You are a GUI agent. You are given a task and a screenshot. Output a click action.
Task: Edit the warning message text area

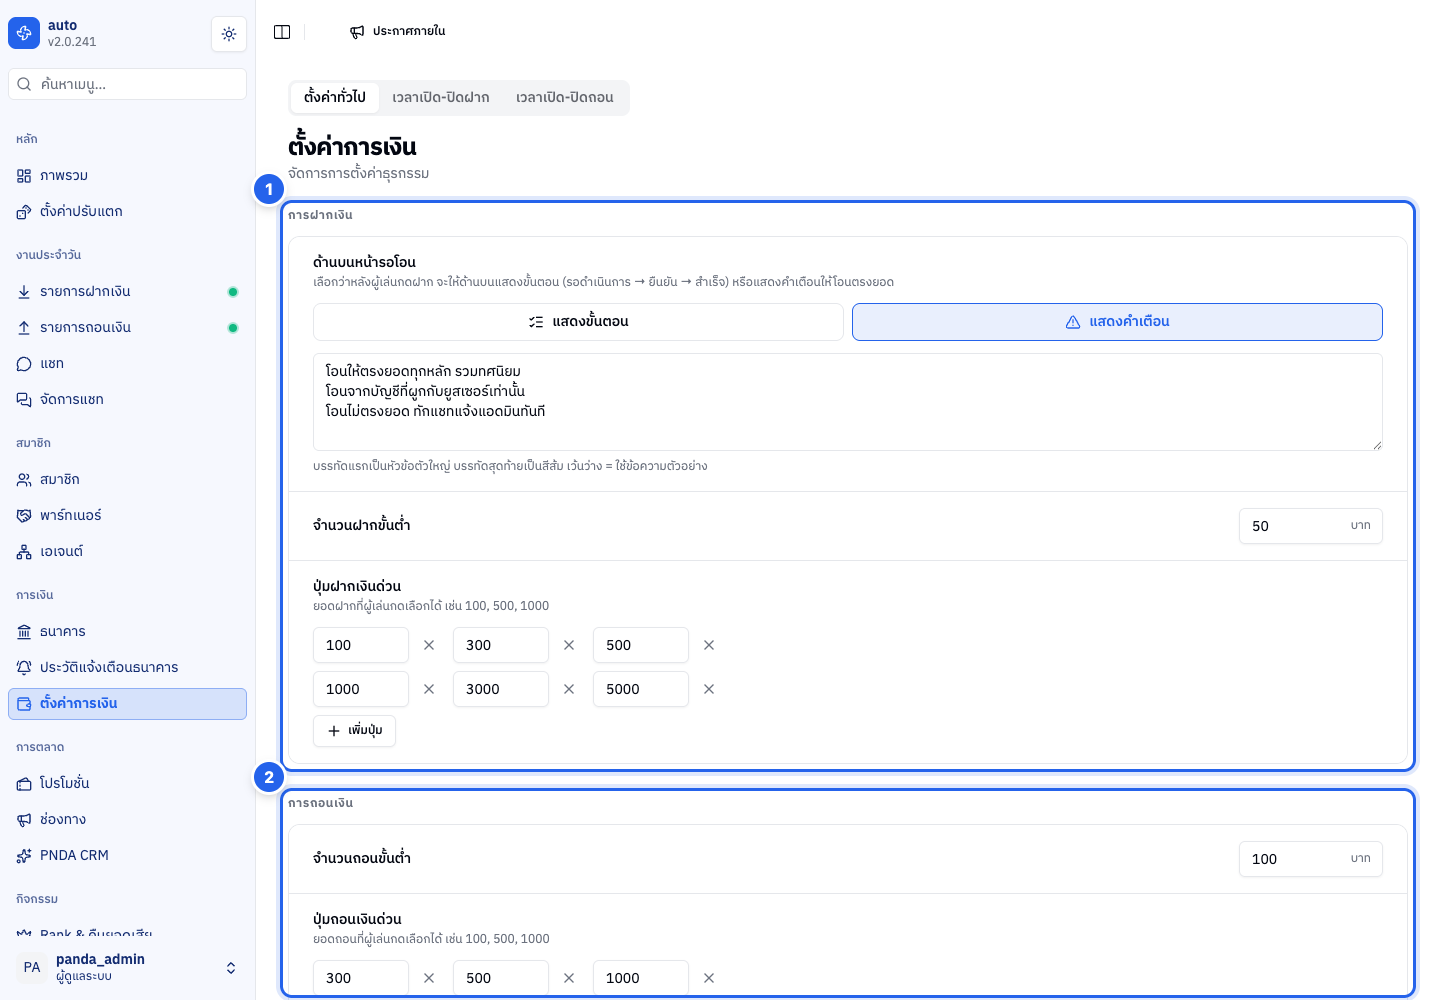click(848, 402)
